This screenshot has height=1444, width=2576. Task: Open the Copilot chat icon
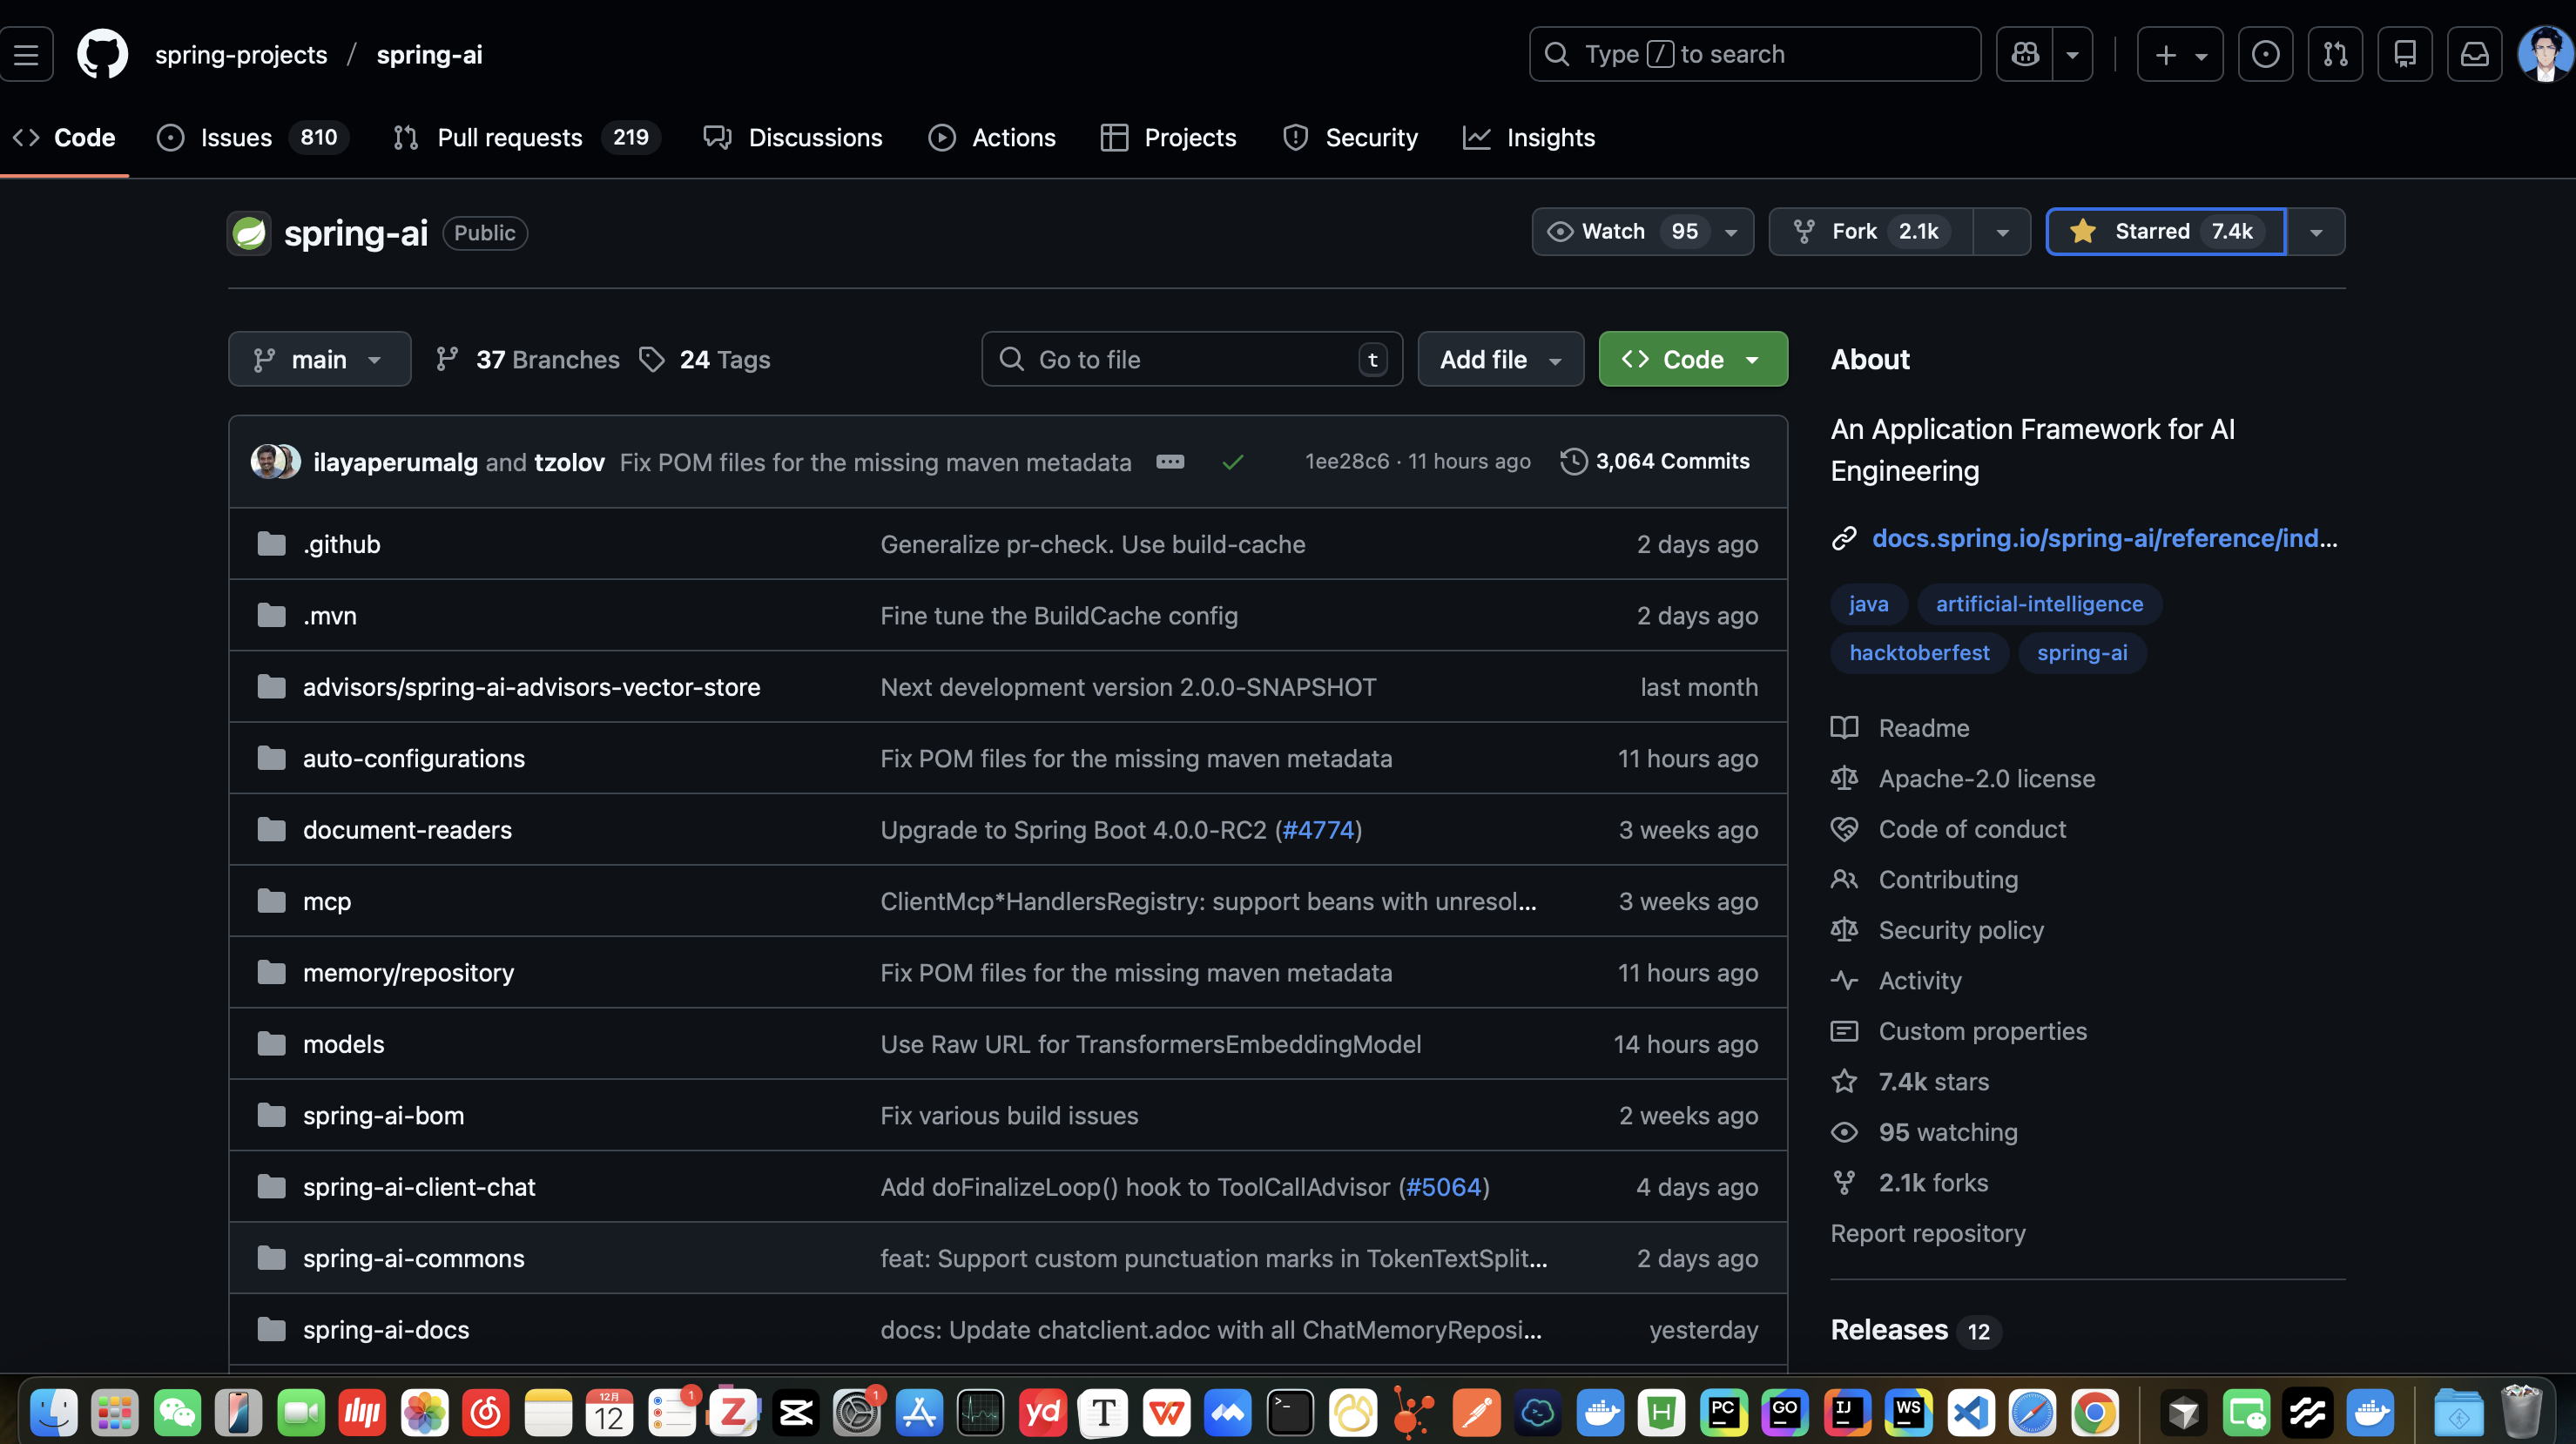tap(2025, 54)
